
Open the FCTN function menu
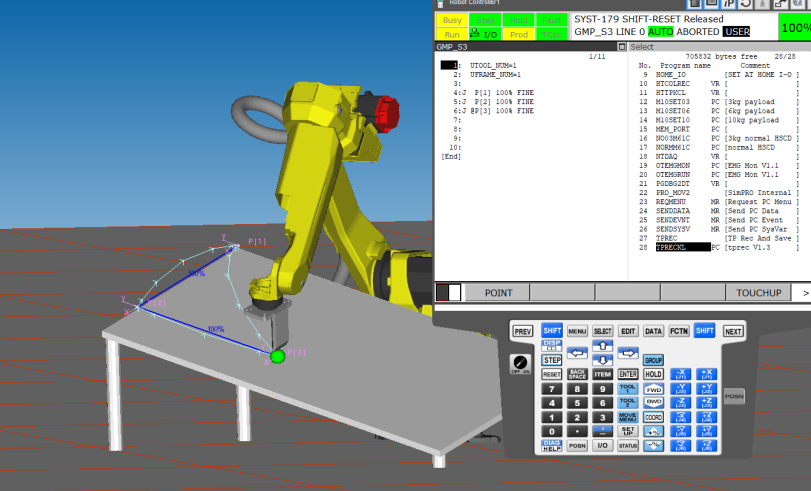pyautogui.click(x=678, y=330)
